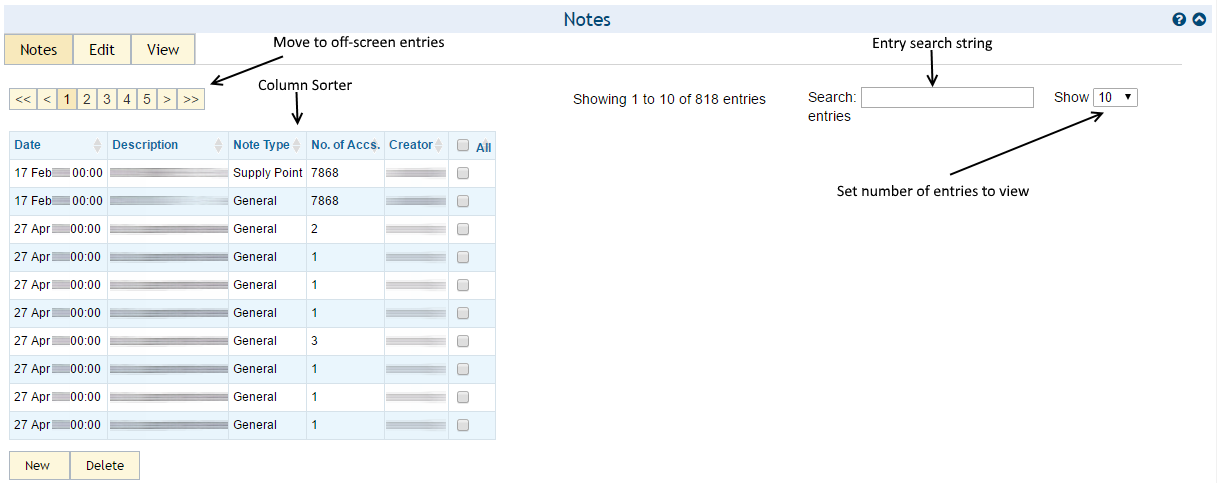Go to the first page of entries

pos(23,99)
